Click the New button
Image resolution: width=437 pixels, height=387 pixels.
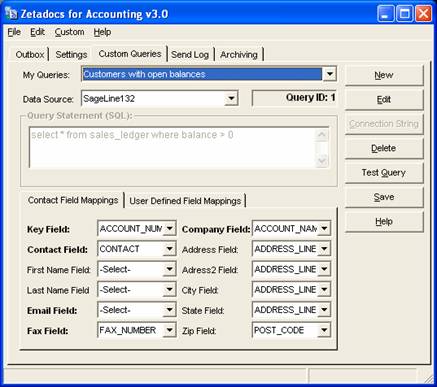pos(384,75)
